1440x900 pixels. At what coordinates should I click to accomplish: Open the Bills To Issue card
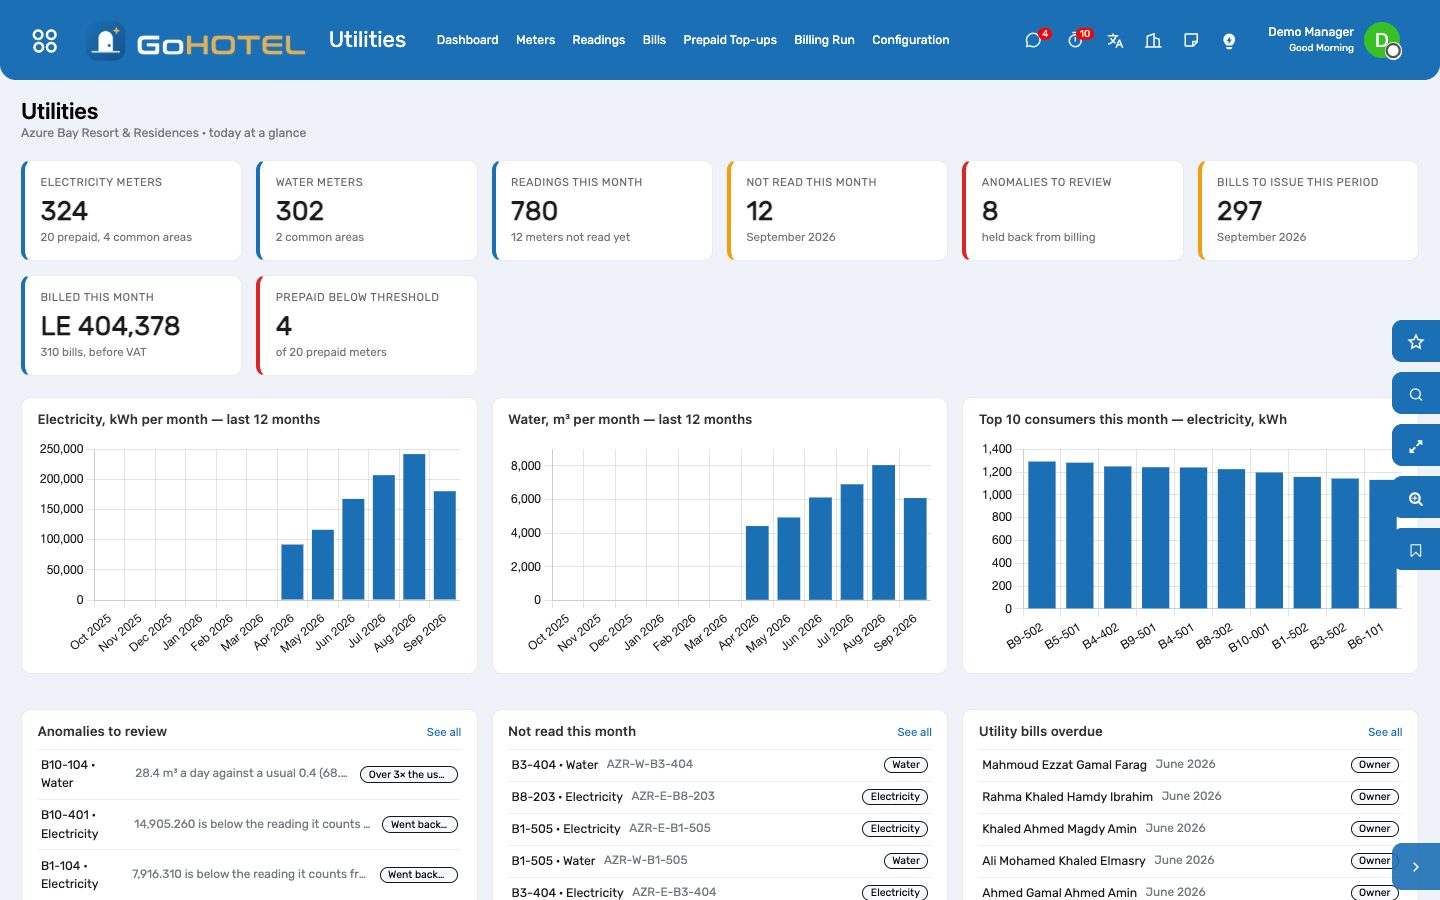(1308, 211)
